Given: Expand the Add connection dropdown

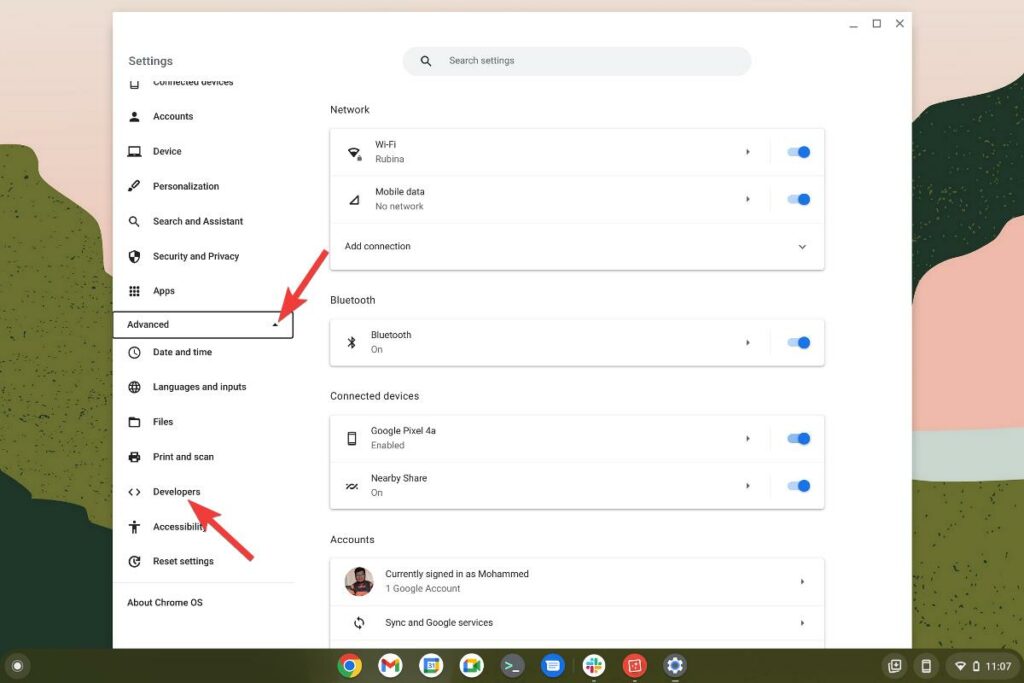Looking at the screenshot, I should (x=801, y=245).
